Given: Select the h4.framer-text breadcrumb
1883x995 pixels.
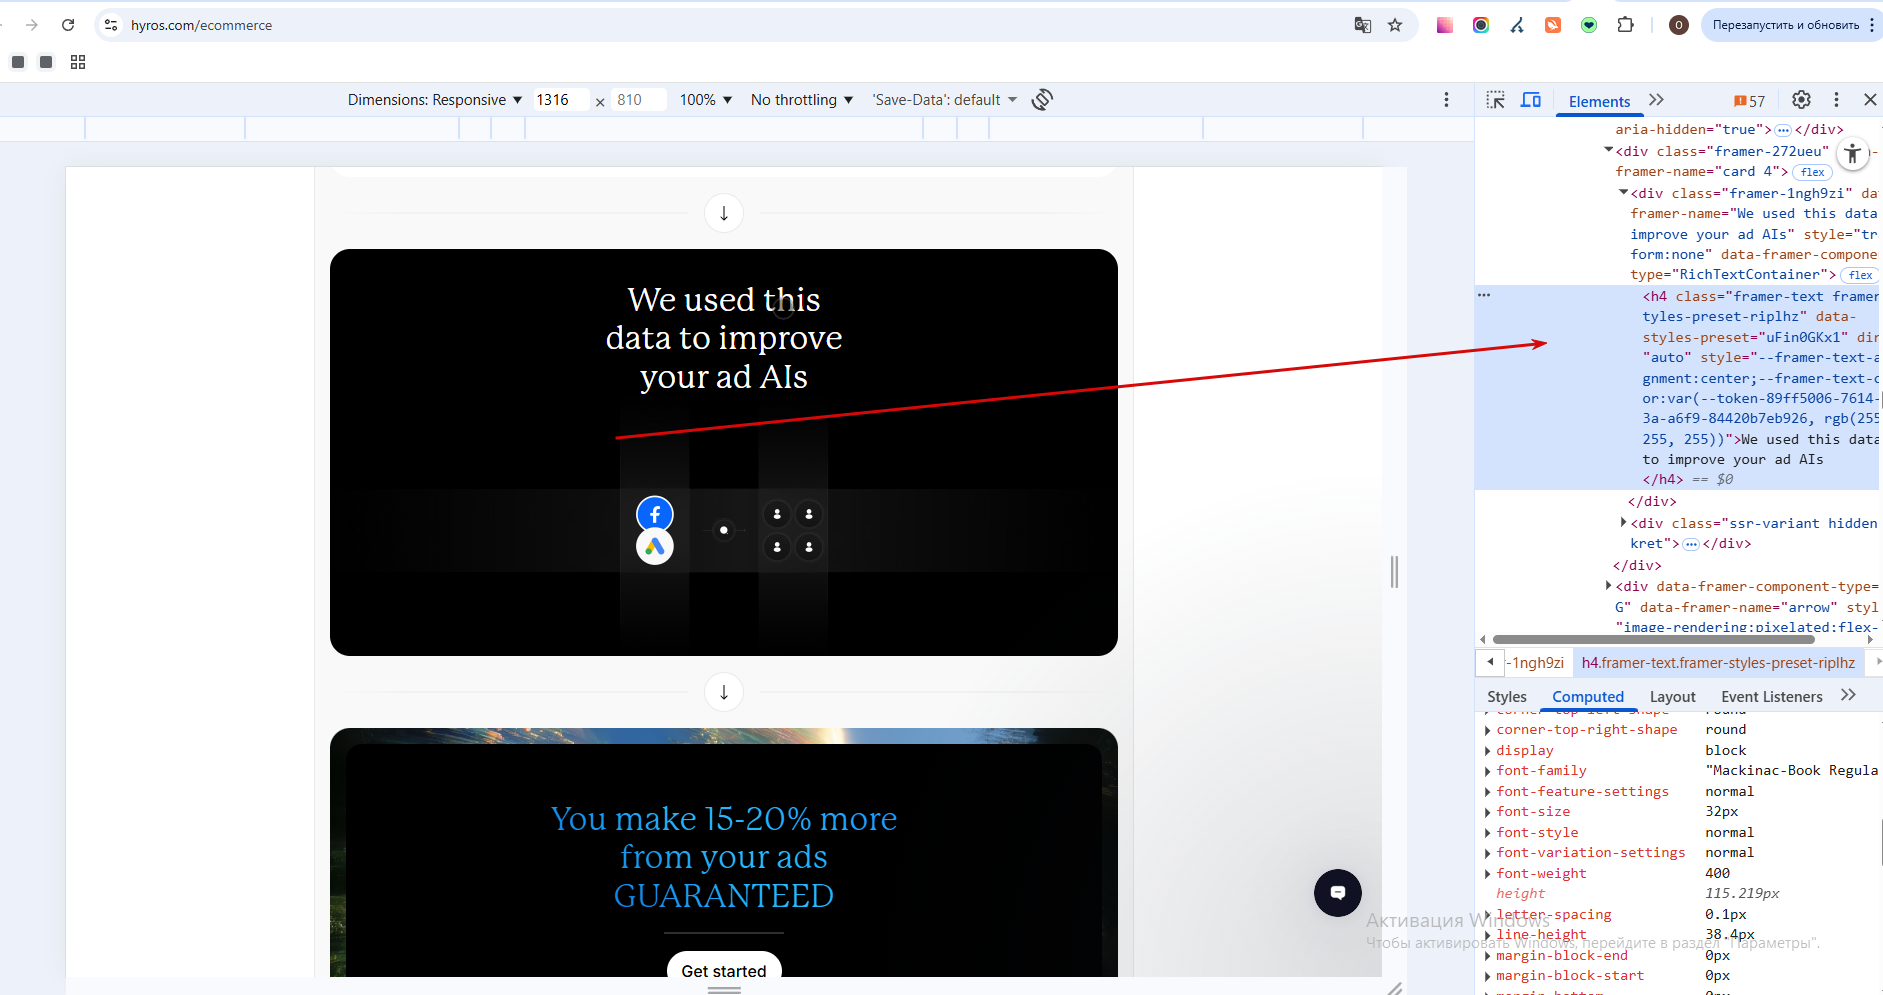Looking at the screenshot, I should 1718,663.
